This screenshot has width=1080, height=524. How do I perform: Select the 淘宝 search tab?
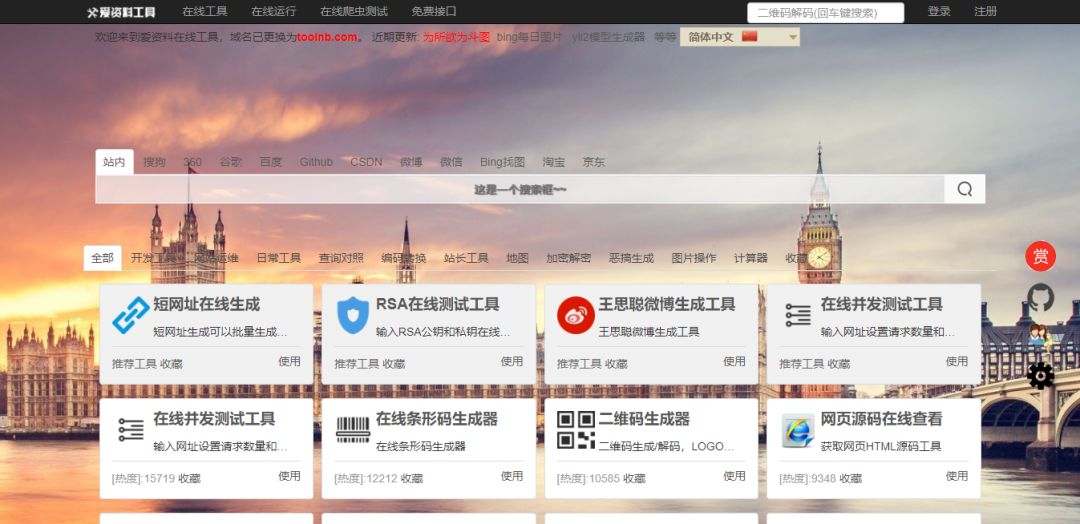pos(554,162)
